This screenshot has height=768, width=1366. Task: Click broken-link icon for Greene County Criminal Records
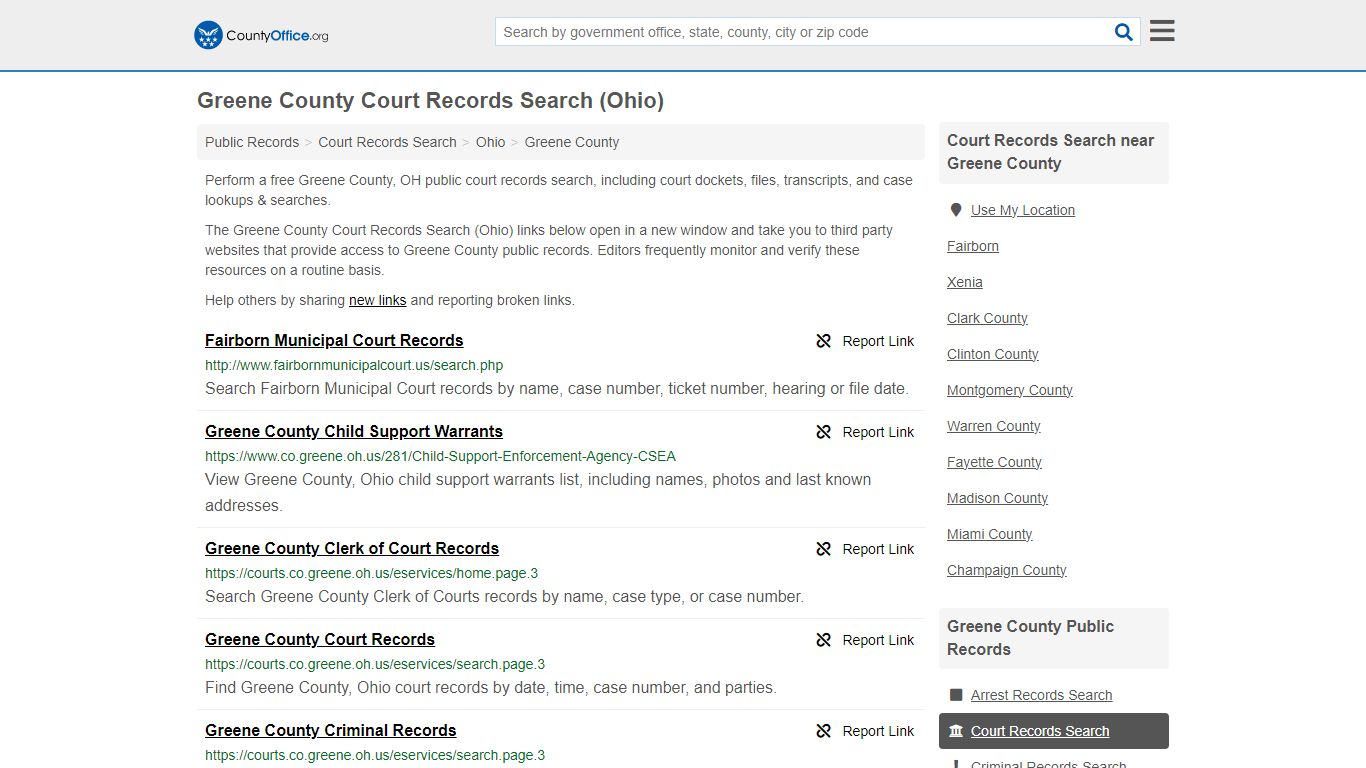coord(824,731)
